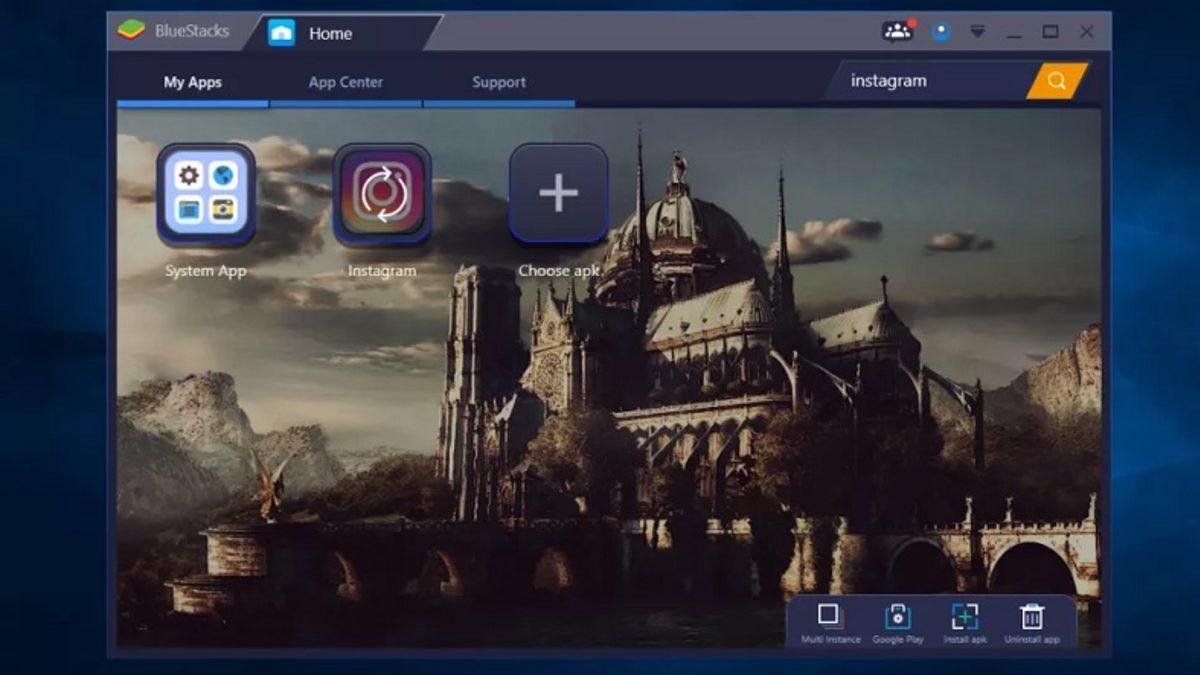The width and height of the screenshot is (1200, 675).
Task: Click Install apk in bottom toolbar
Action: [965, 622]
